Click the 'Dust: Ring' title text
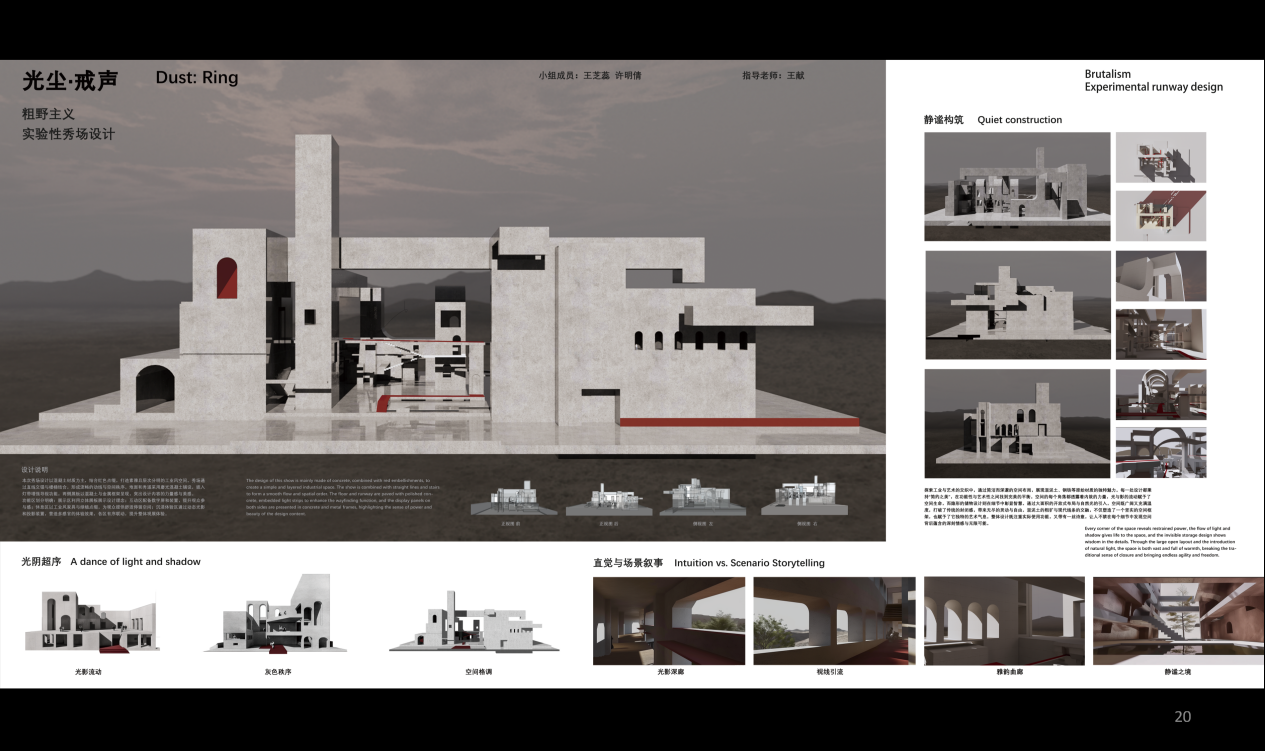The width and height of the screenshot is (1265, 751). point(197,78)
